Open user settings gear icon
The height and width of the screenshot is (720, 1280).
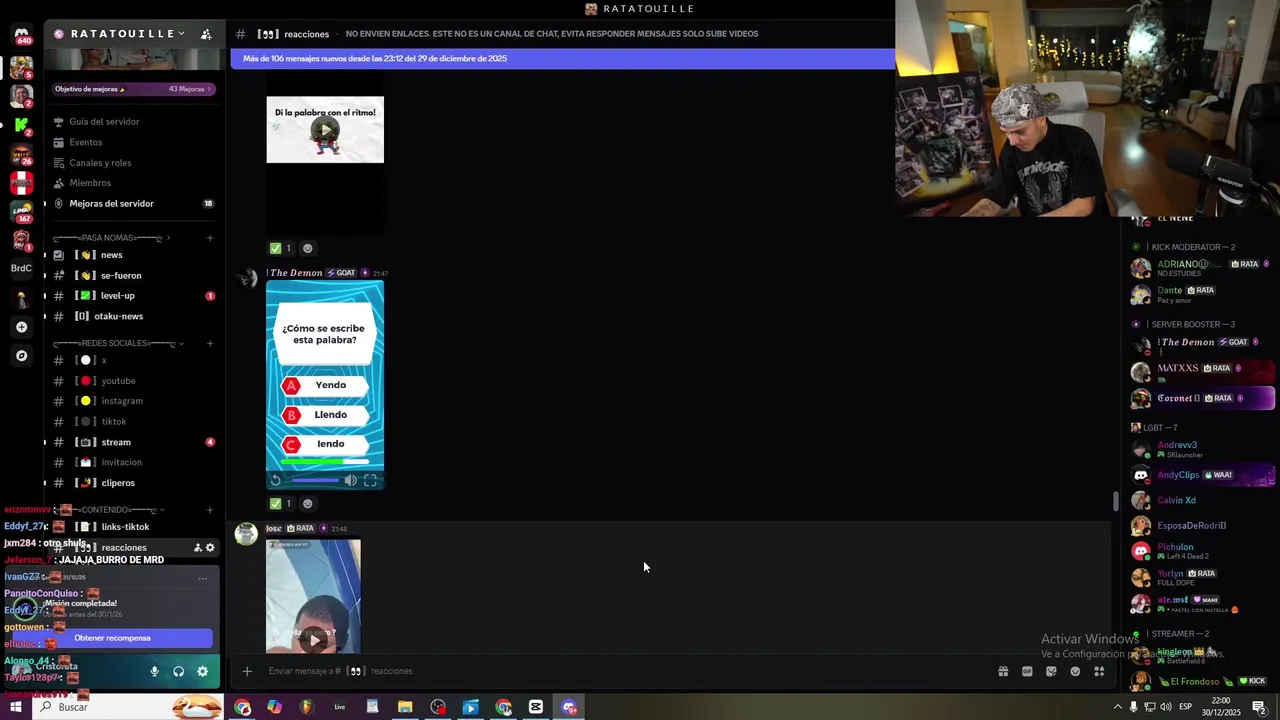(203, 672)
